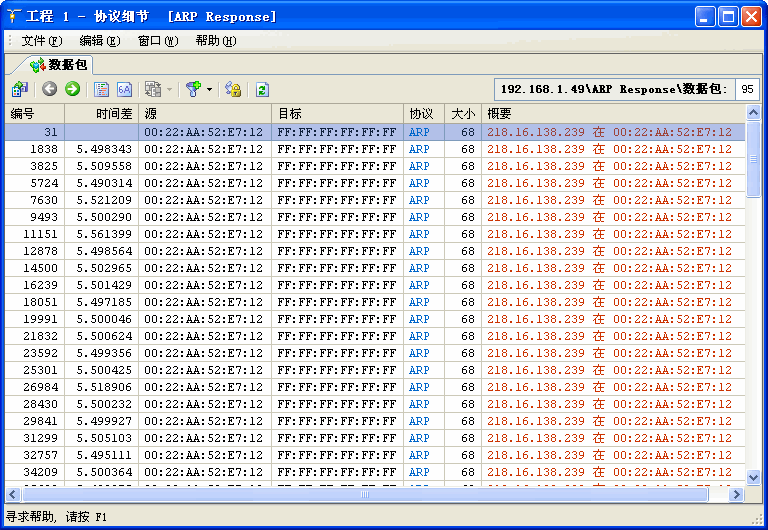Click the horizontal scrollbar thumb

click(x=364, y=494)
